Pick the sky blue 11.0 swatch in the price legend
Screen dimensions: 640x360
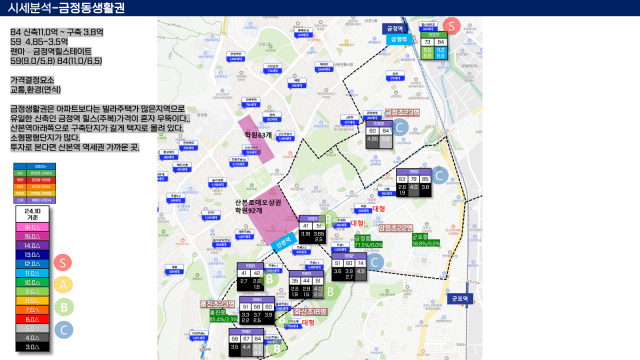click(32, 273)
